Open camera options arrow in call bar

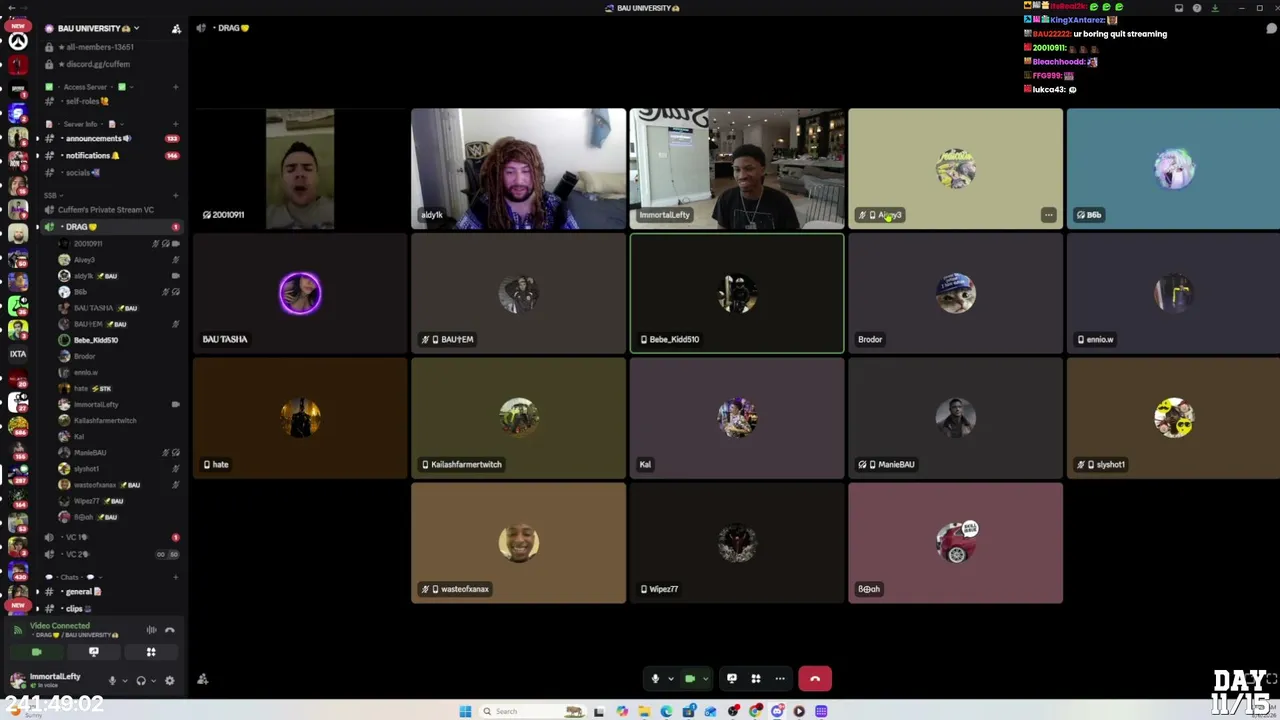click(x=705, y=679)
